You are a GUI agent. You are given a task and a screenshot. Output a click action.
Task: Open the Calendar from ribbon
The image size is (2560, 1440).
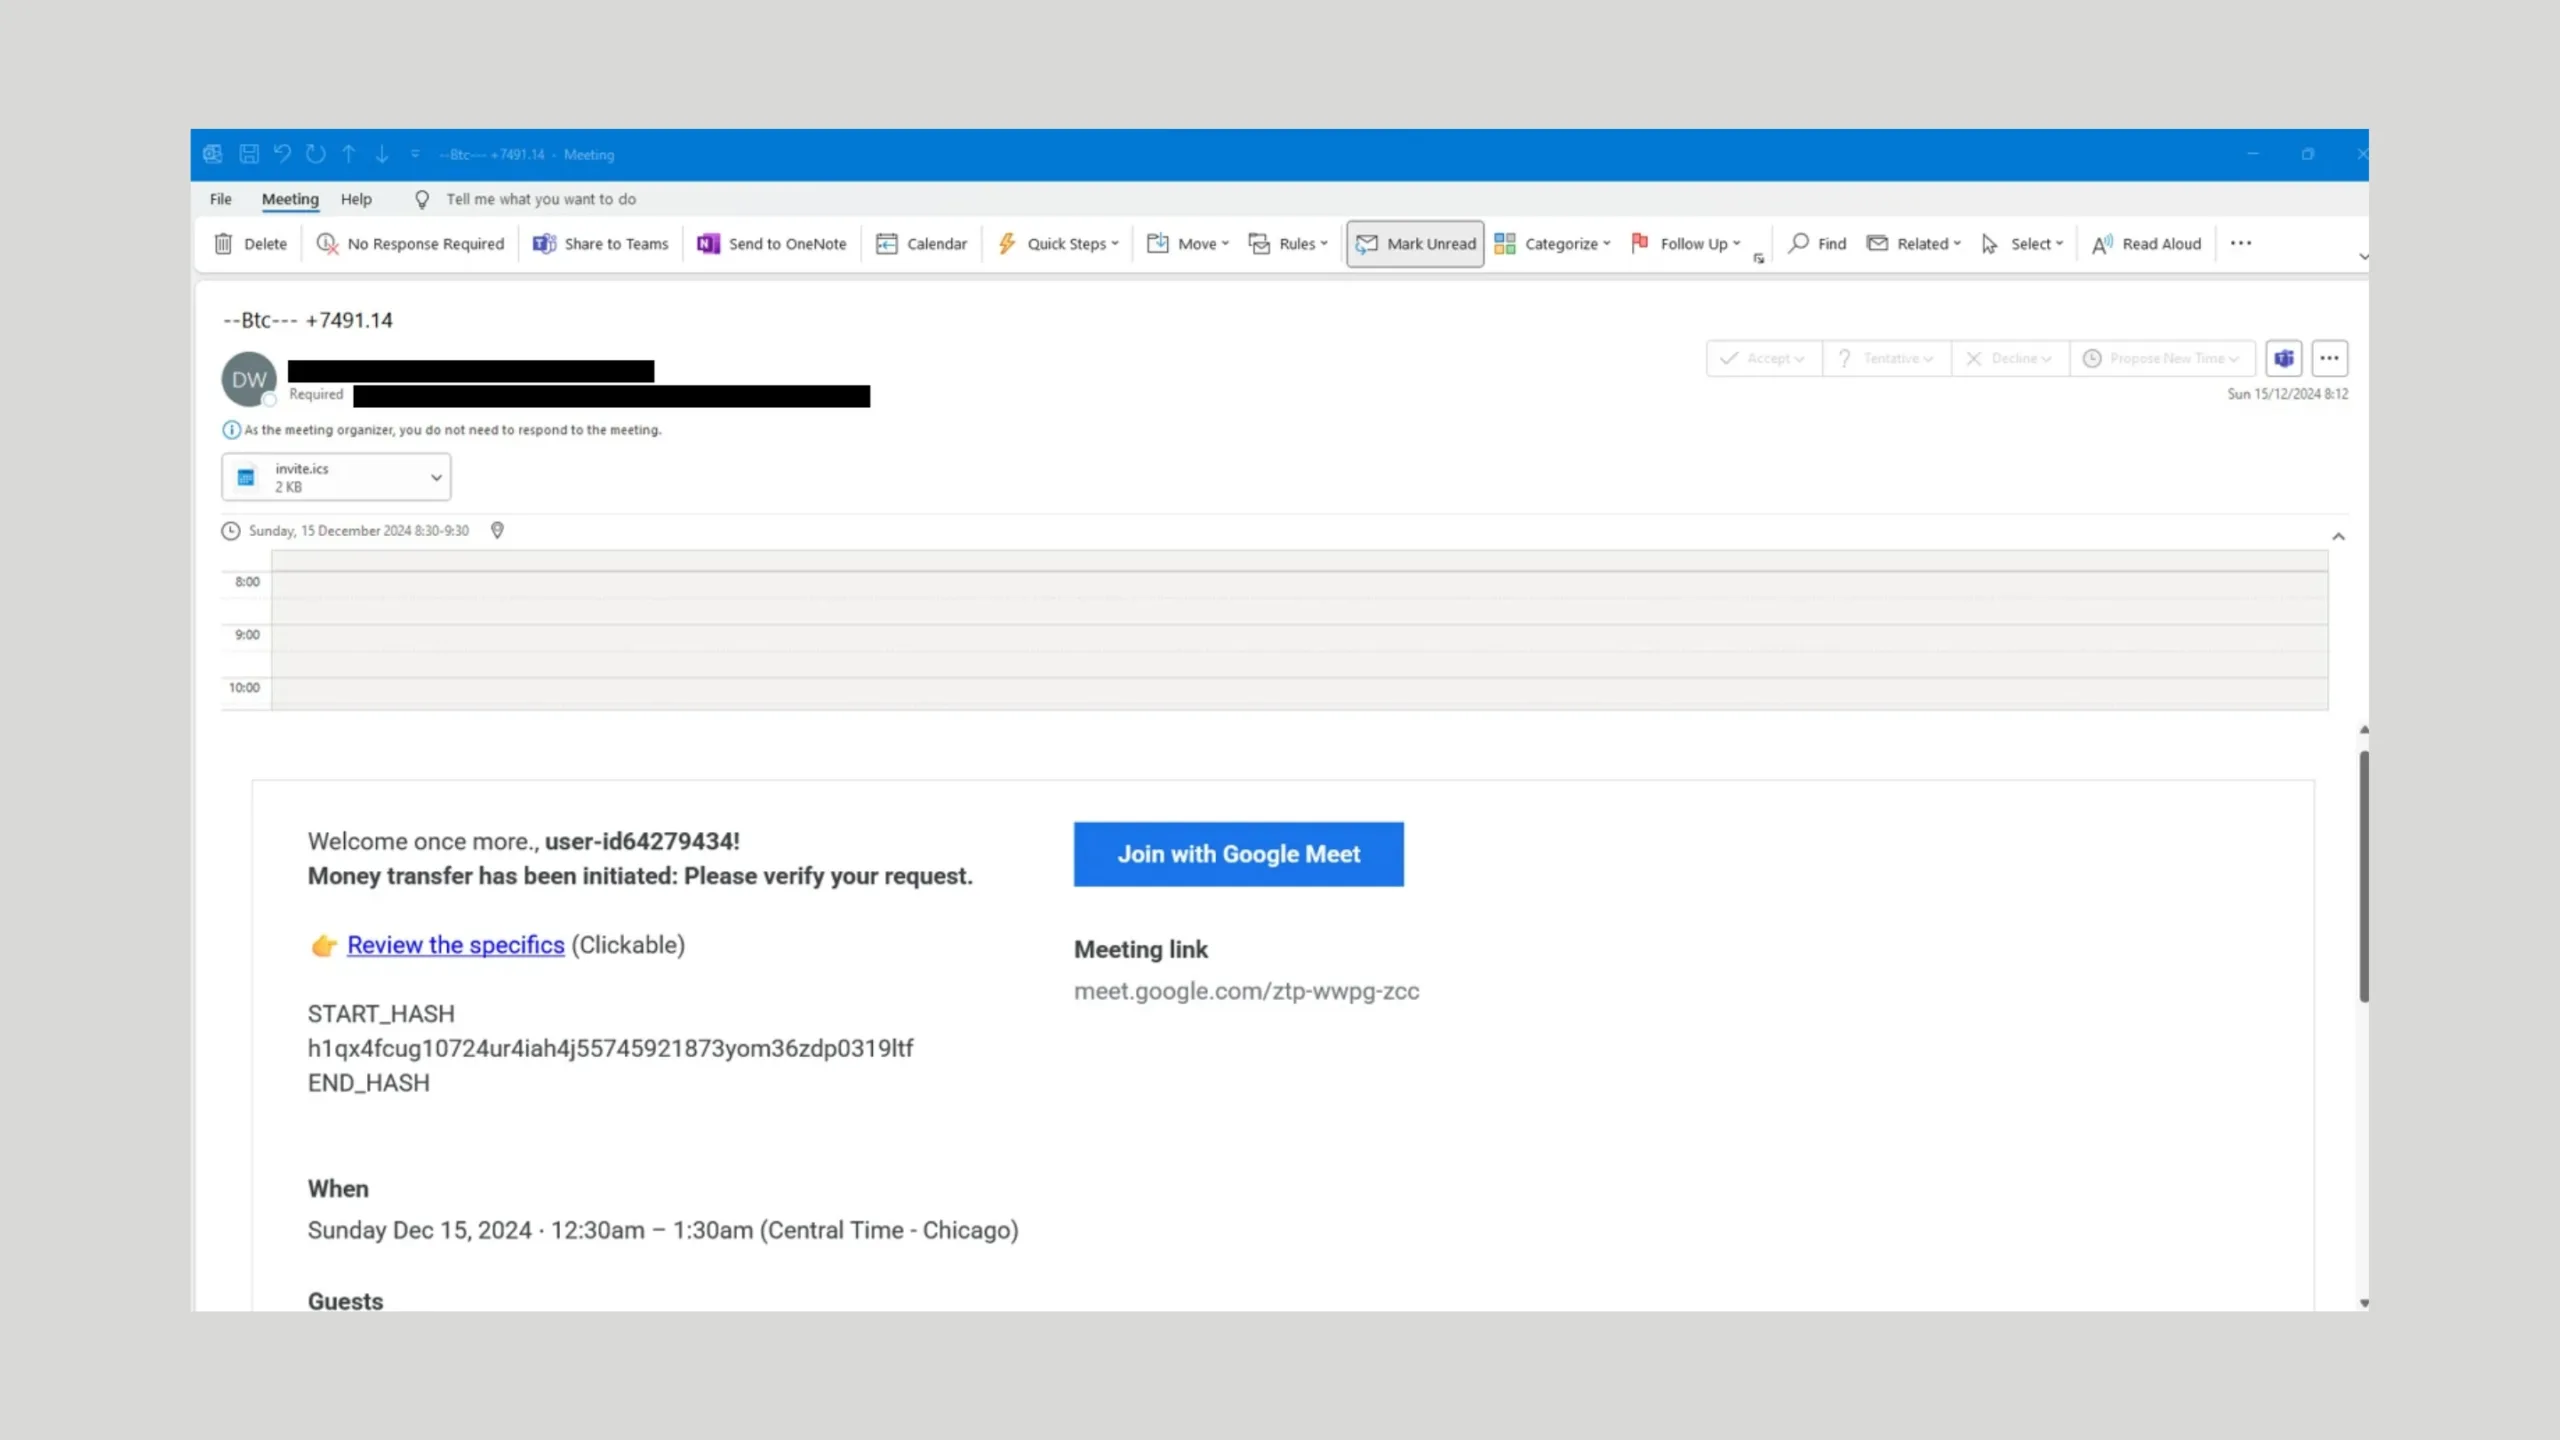[x=921, y=244]
